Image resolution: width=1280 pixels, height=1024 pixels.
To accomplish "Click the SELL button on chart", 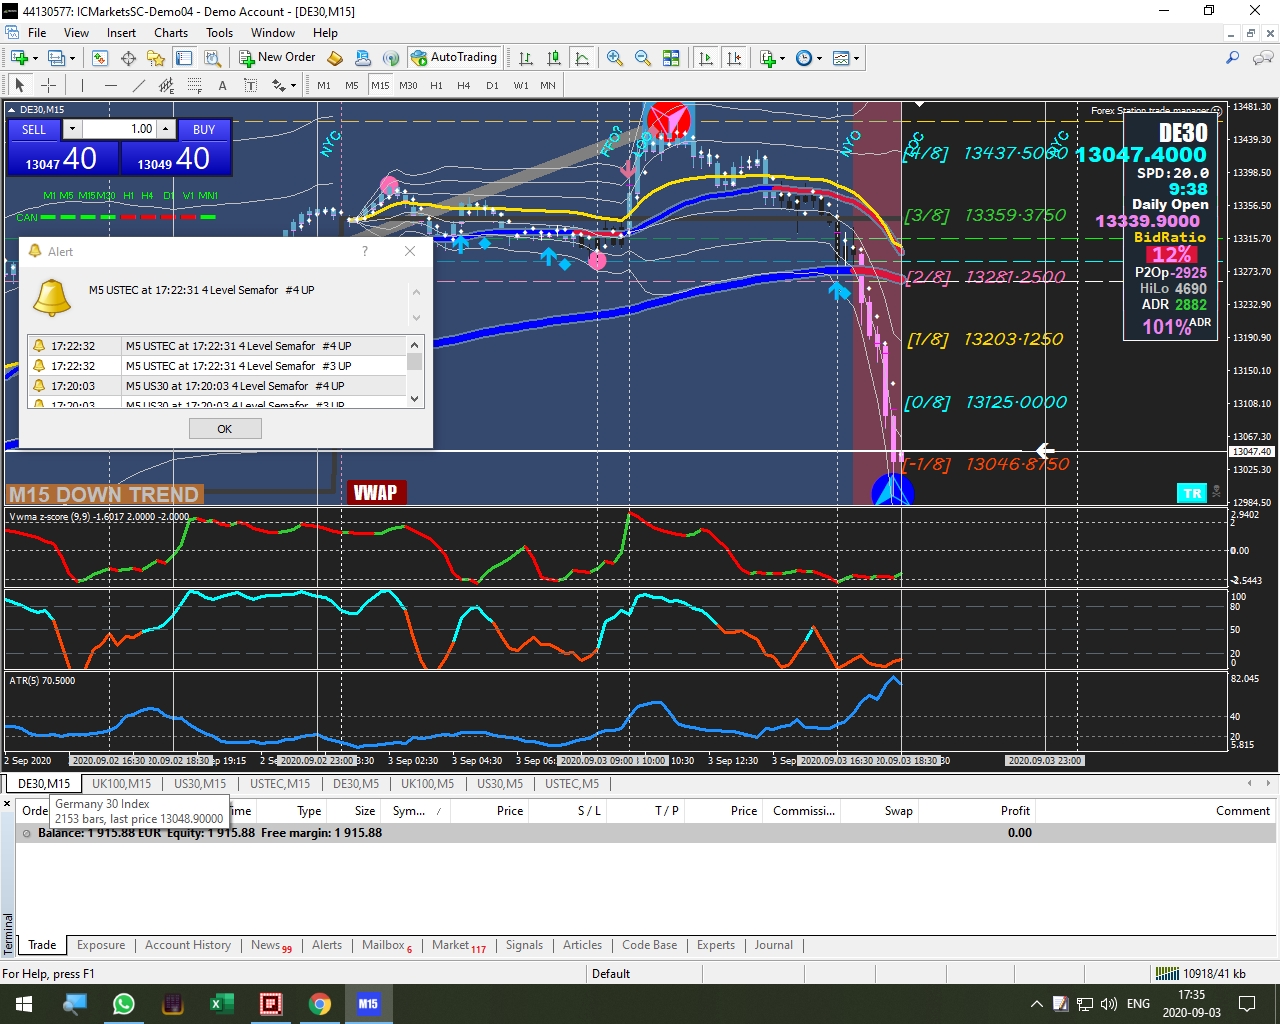I will click(x=34, y=129).
